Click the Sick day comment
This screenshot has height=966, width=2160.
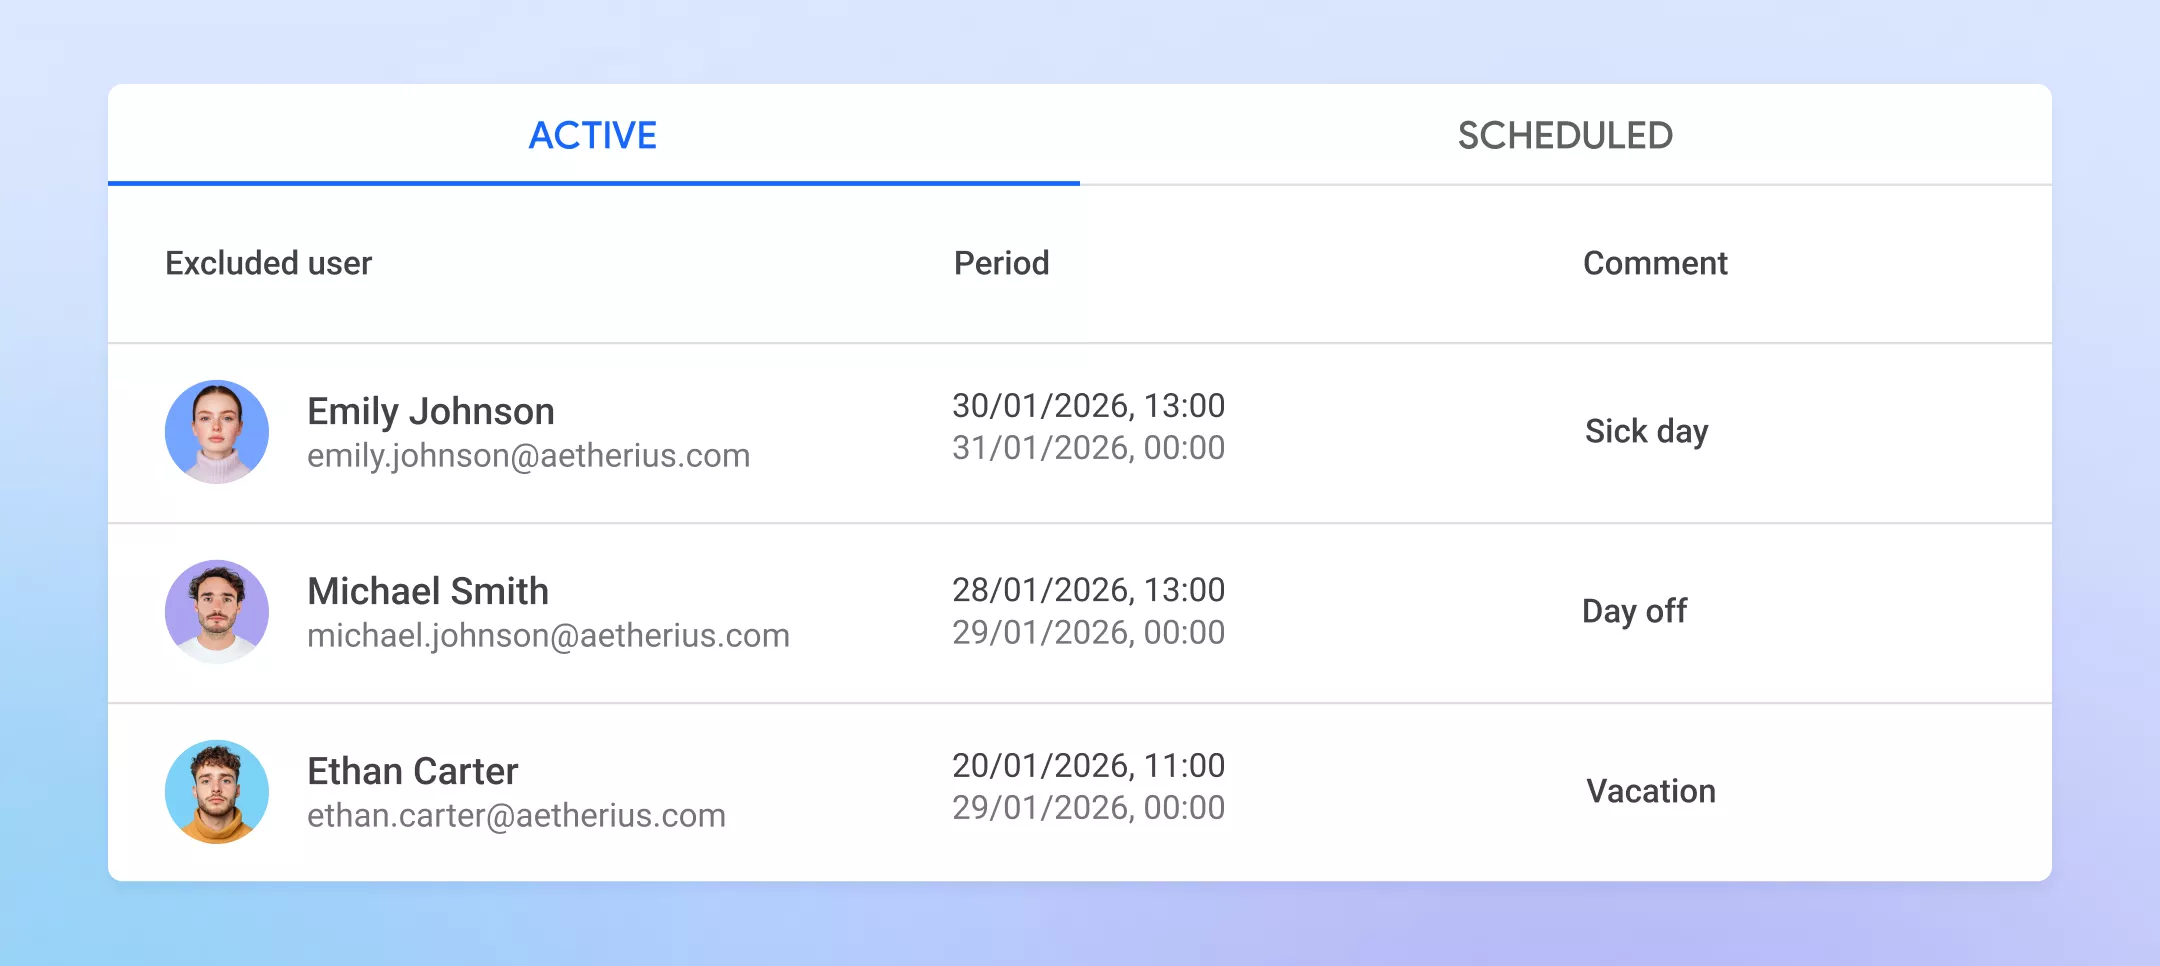point(1646,431)
